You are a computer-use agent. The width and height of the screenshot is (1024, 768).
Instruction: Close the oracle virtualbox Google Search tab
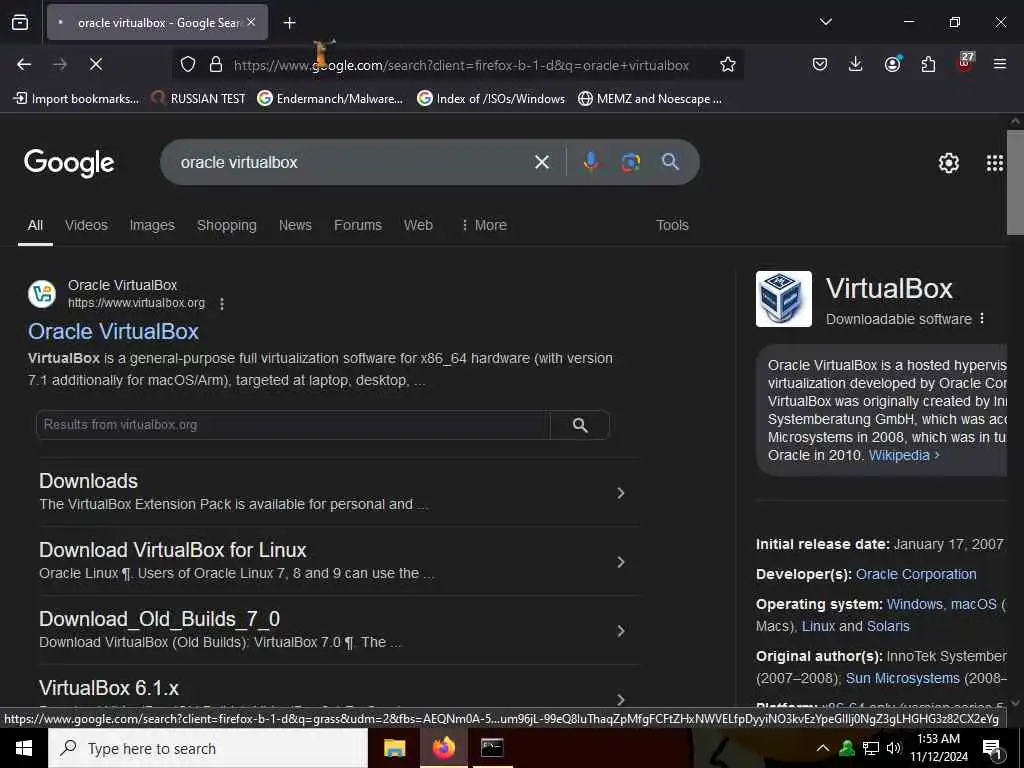tap(251, 22)
